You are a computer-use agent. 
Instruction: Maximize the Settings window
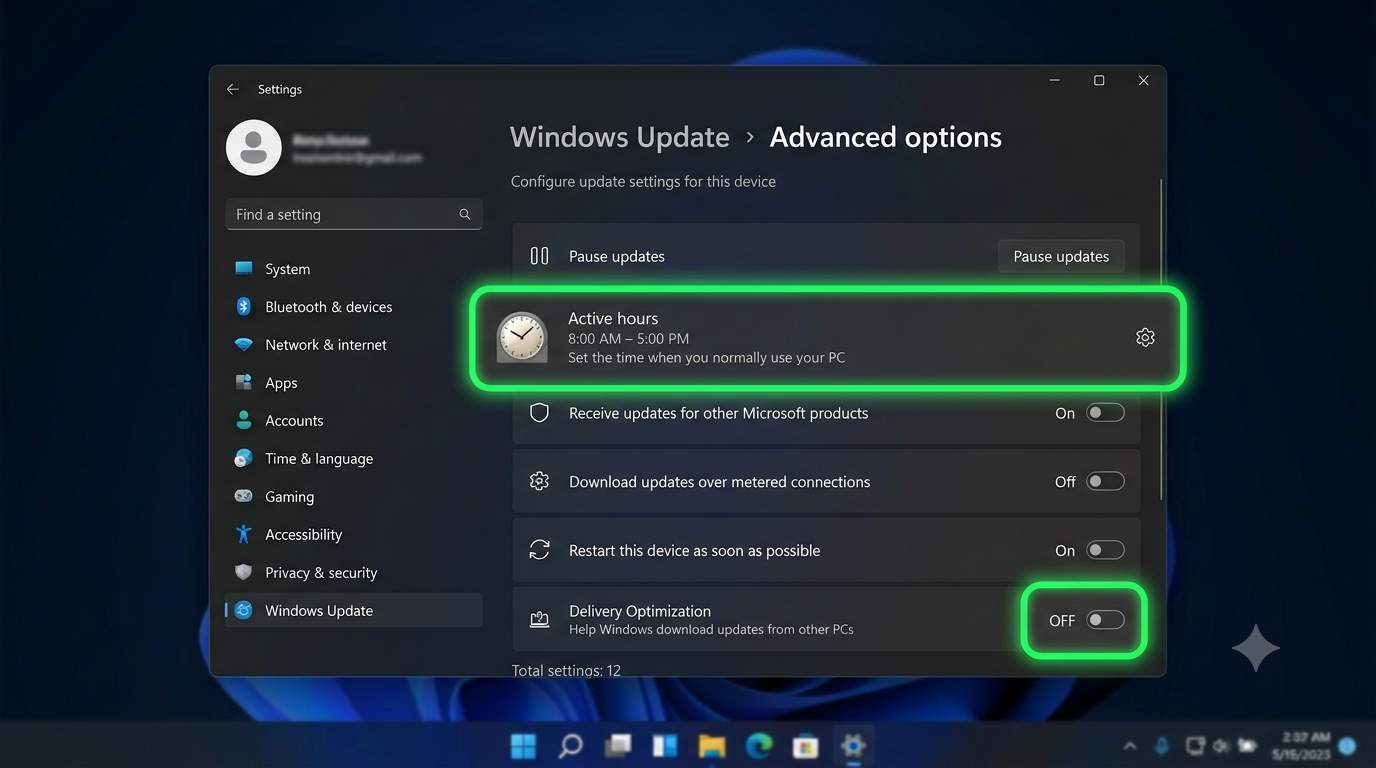(1099, 80)
